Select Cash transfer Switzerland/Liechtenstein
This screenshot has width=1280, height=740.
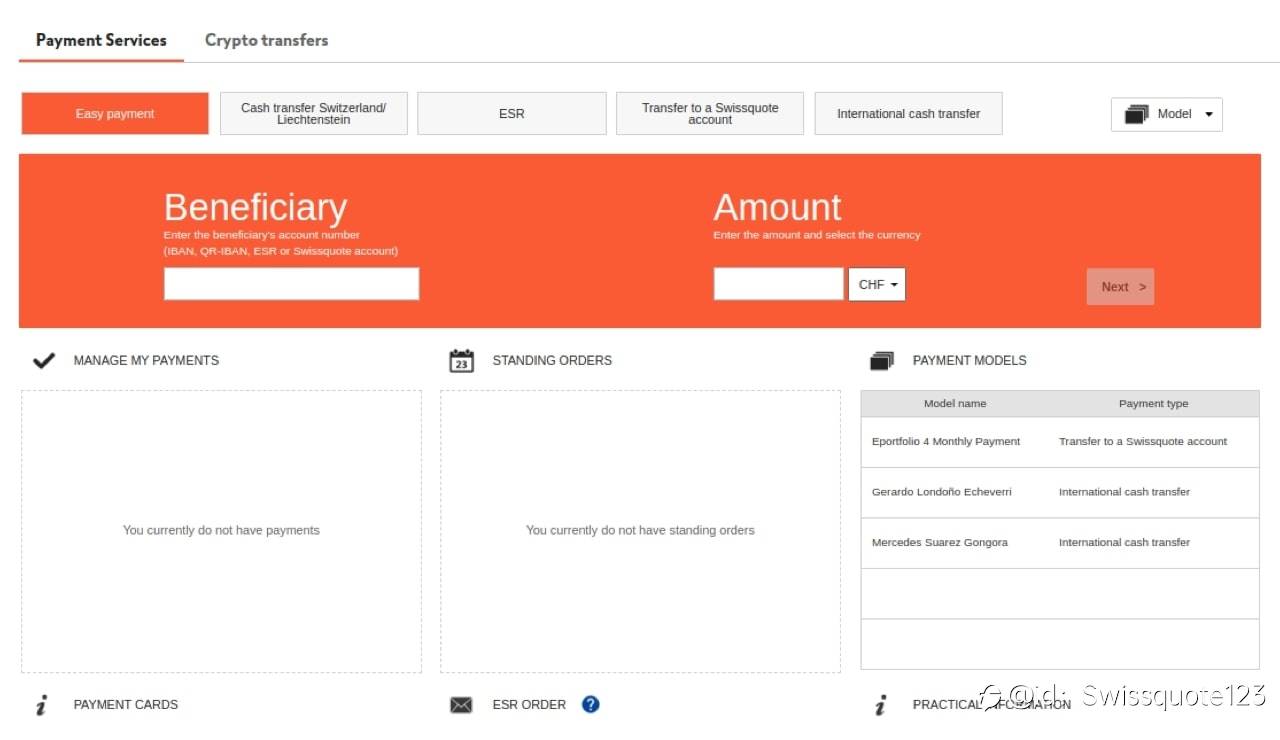pyautogui.click(x=313, y=114)
